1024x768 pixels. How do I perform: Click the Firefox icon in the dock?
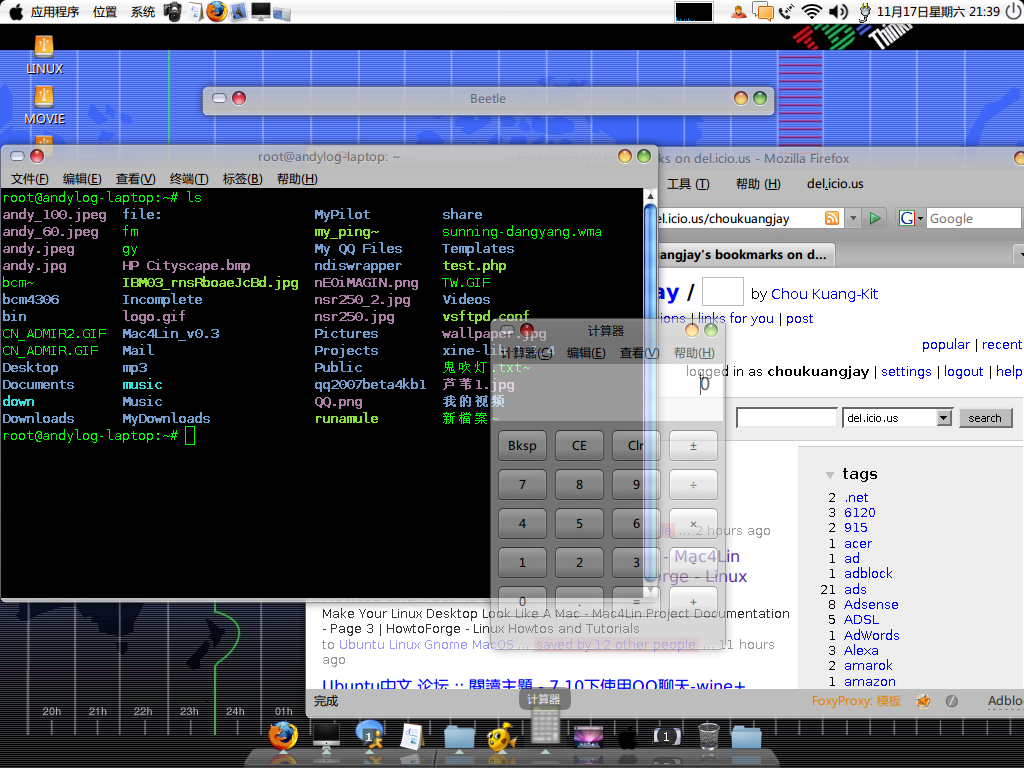(283, 735)
